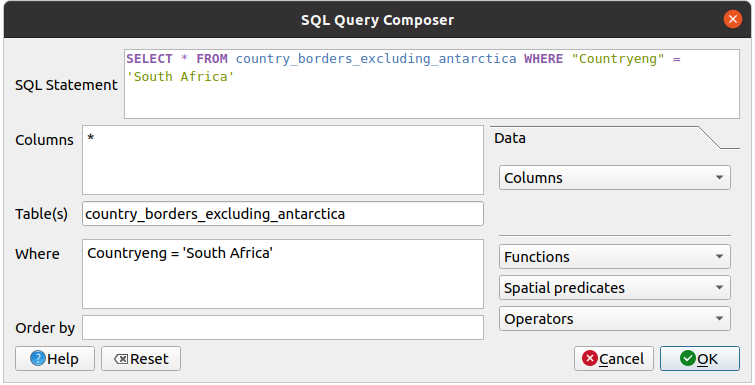
Task: Click in the SQL Statement editor
Action: pos(432,84)
